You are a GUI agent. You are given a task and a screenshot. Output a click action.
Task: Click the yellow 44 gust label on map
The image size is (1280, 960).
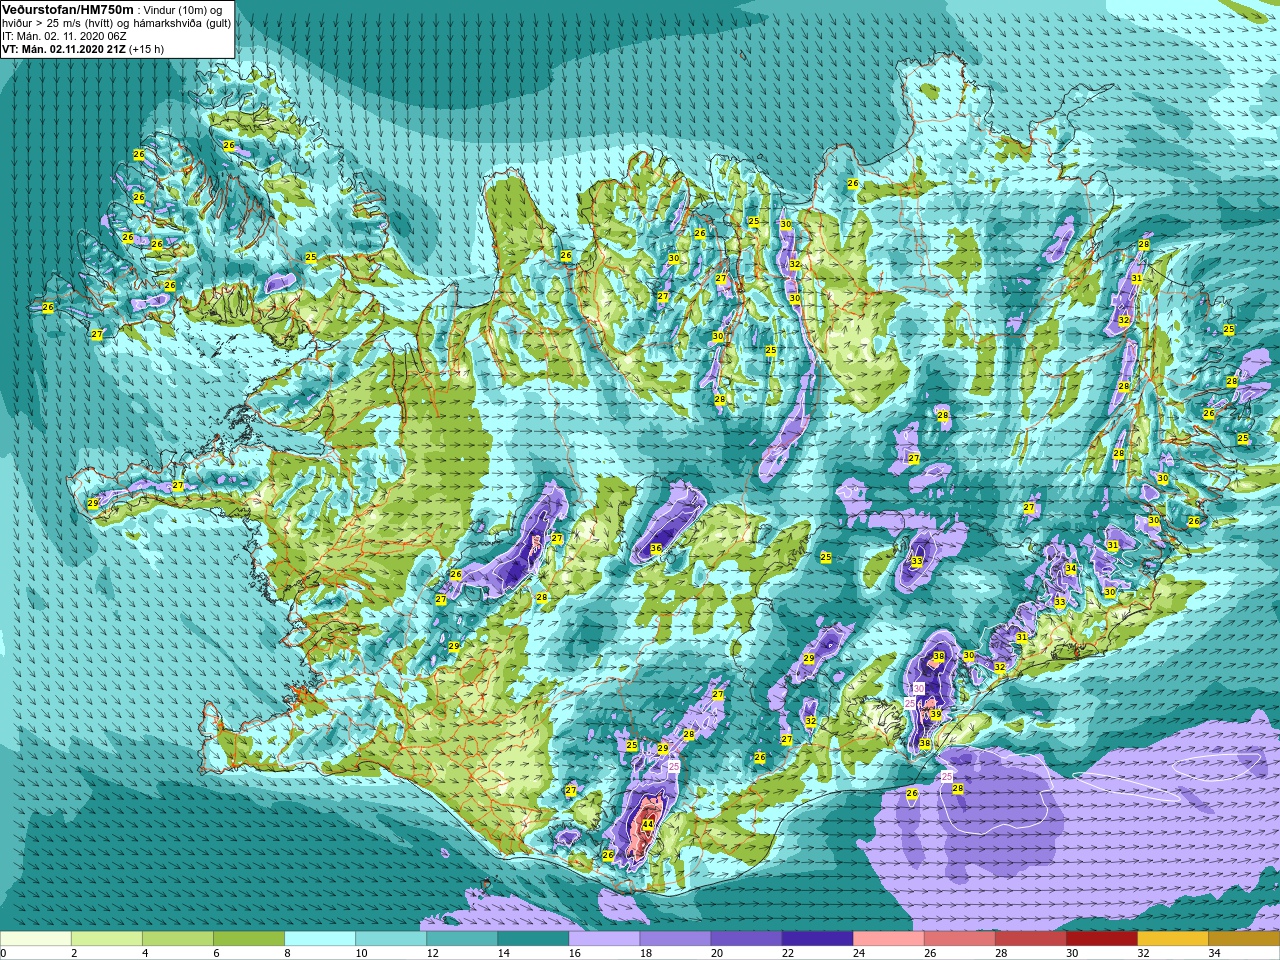pyautogui.click(x=648, y=824)
